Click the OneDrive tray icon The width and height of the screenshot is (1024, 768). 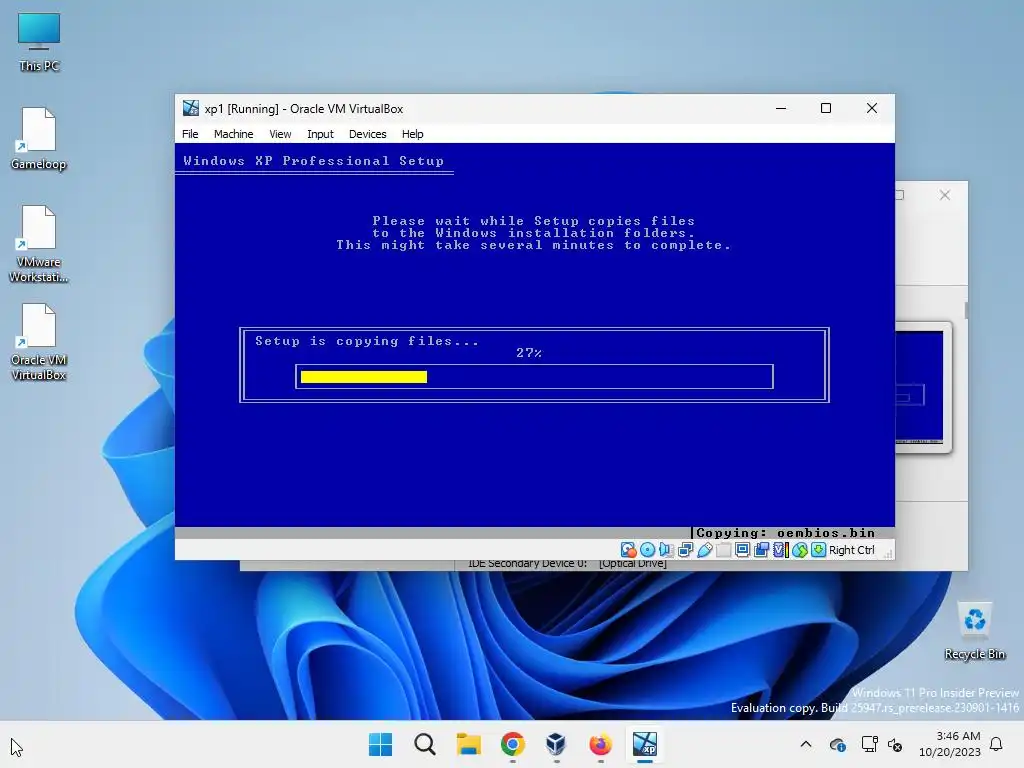[837, 744]
